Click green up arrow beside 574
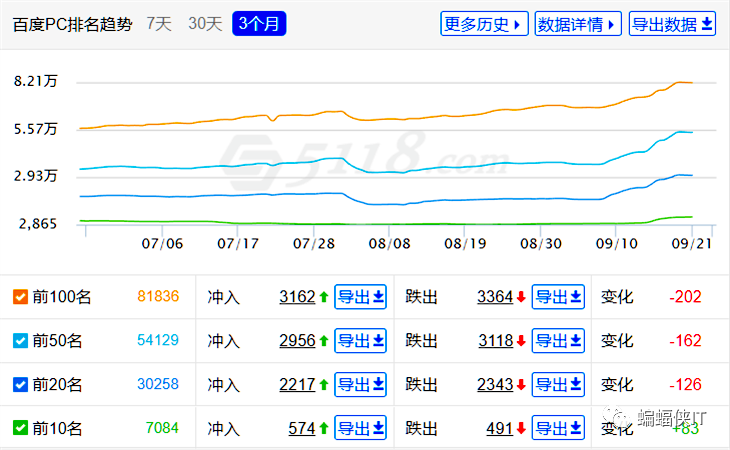This screenshot has width=730, height=450. pos(324,428)
